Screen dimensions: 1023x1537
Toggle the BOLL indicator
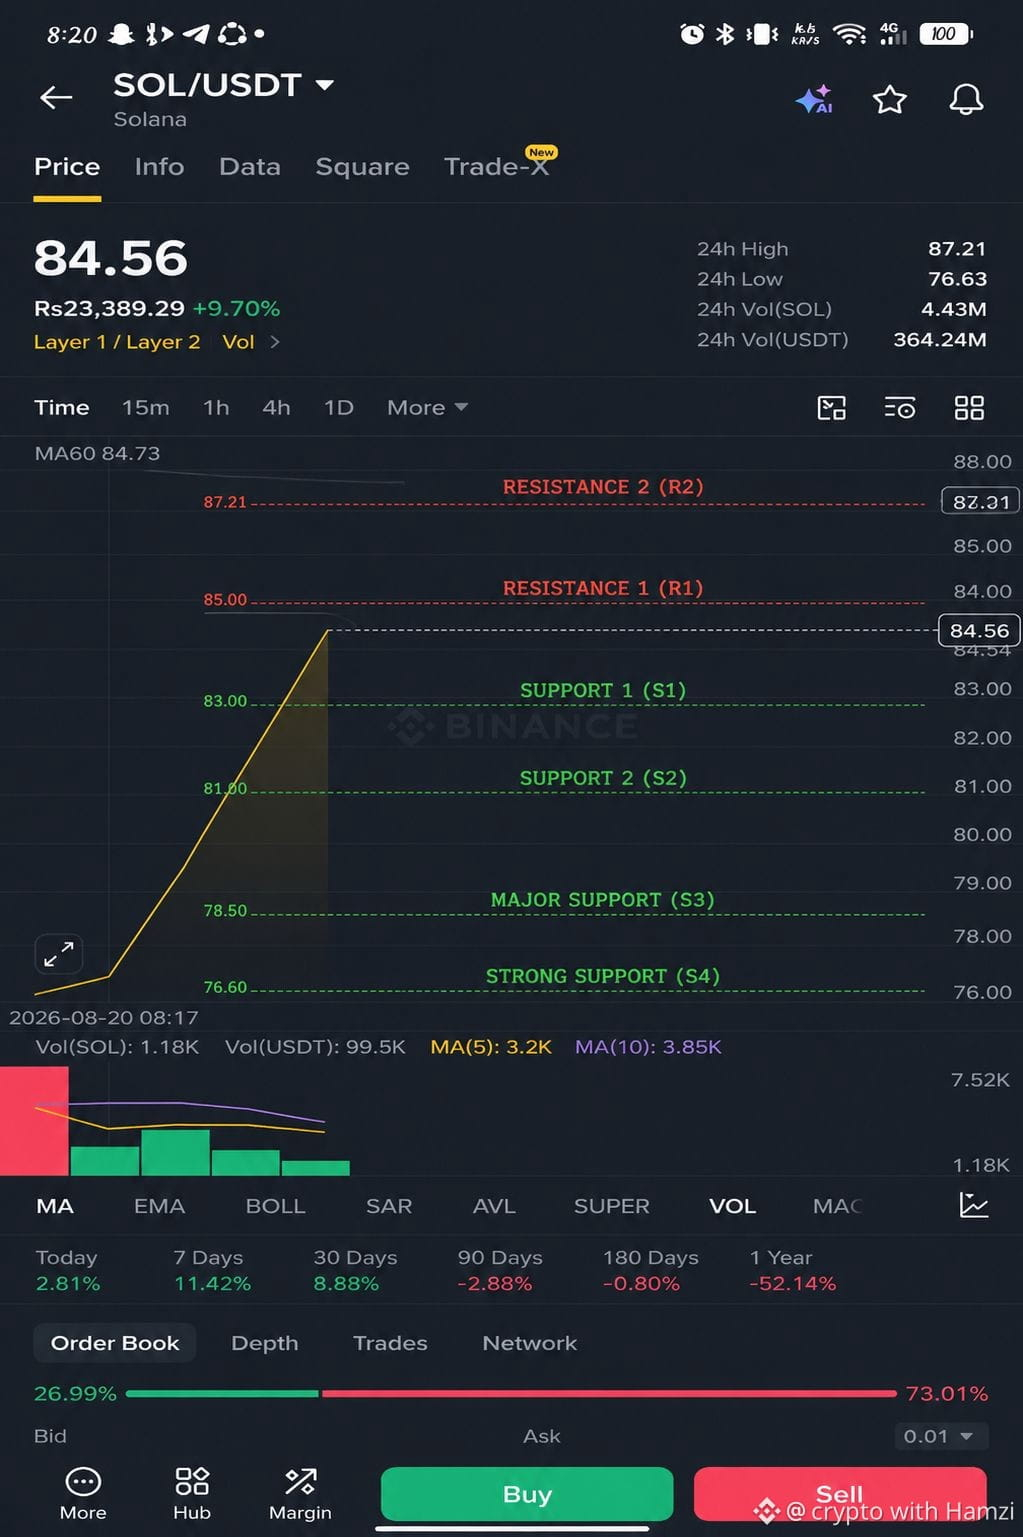click(x=275, y=1206)
